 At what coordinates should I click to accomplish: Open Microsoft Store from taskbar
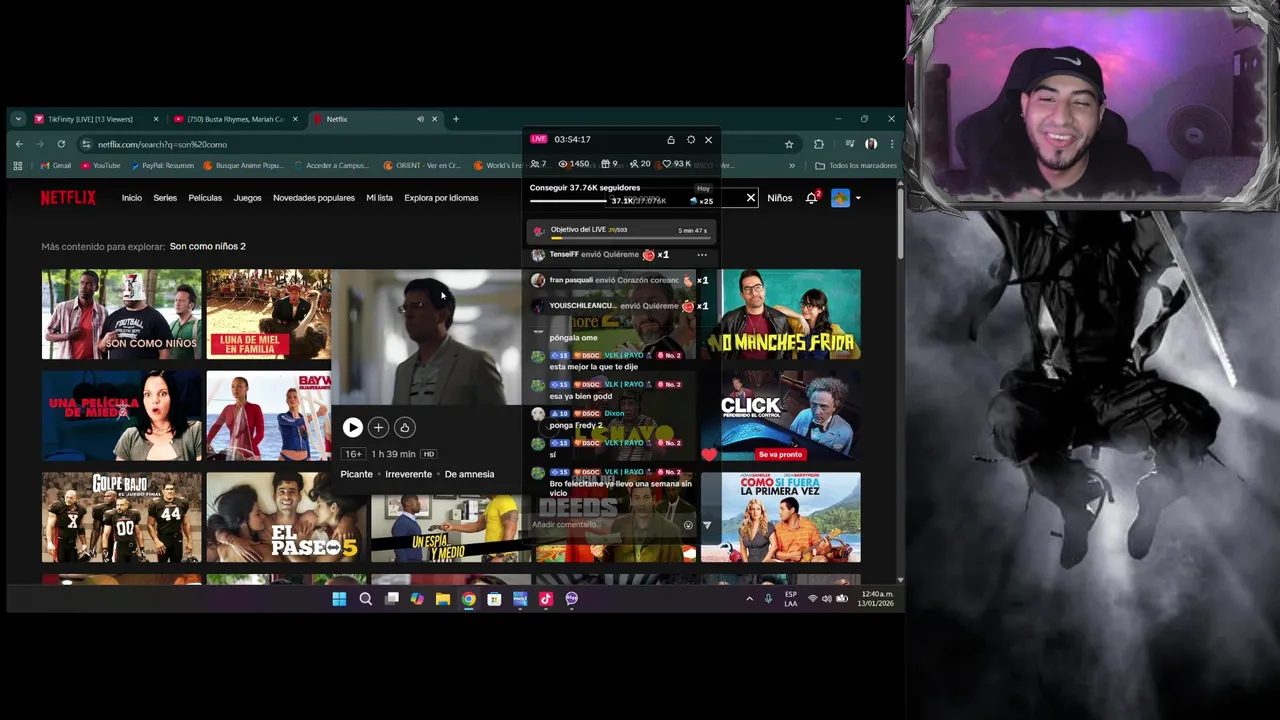point(494,599)
